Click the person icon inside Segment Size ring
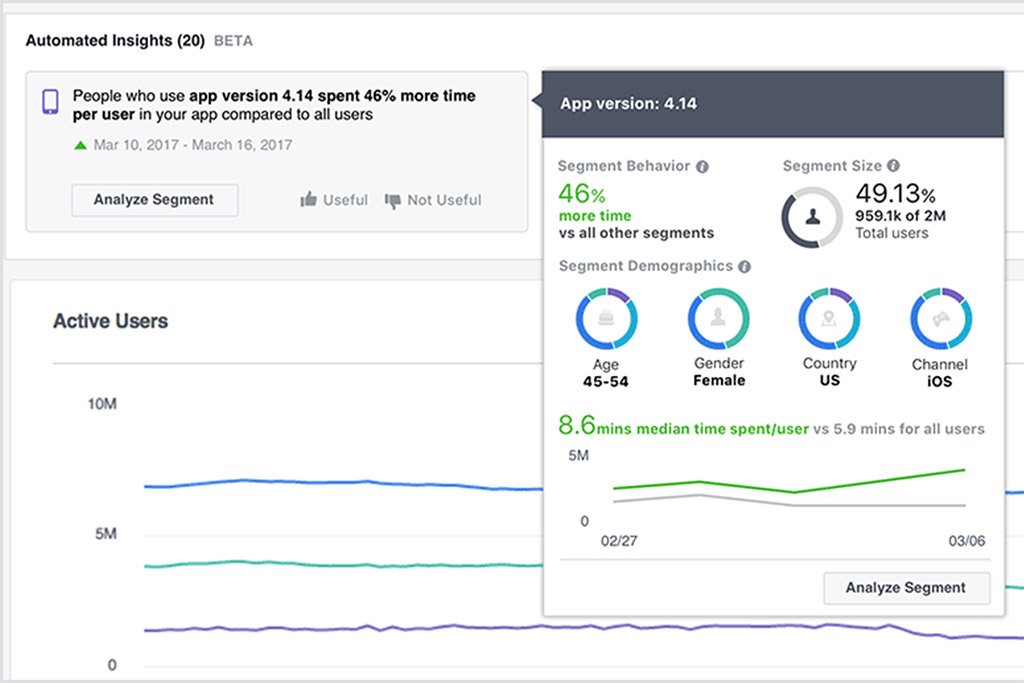1024x683 pixels. 813,215
